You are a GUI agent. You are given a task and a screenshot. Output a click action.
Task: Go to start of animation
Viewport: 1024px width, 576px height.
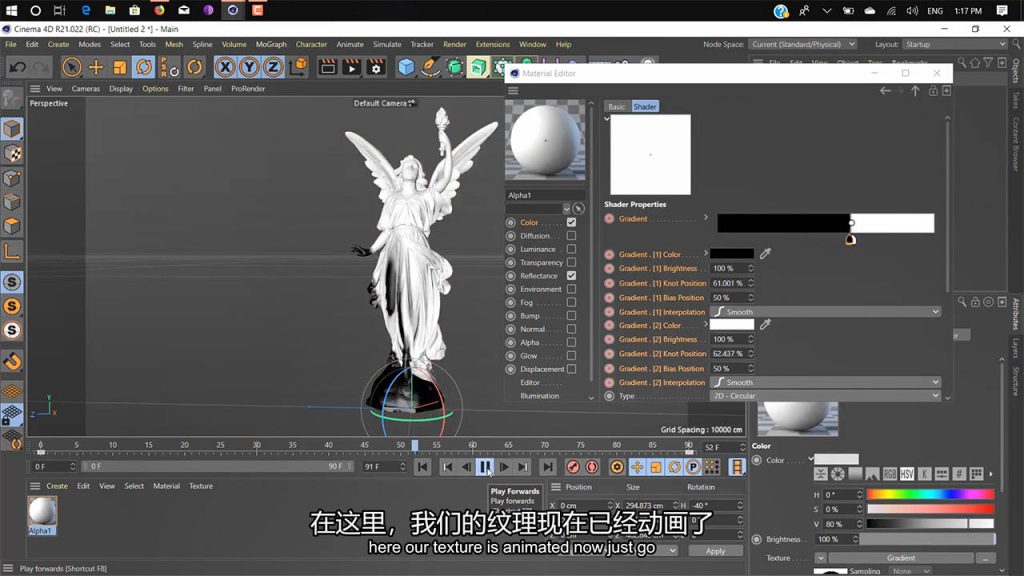[423, 467]
